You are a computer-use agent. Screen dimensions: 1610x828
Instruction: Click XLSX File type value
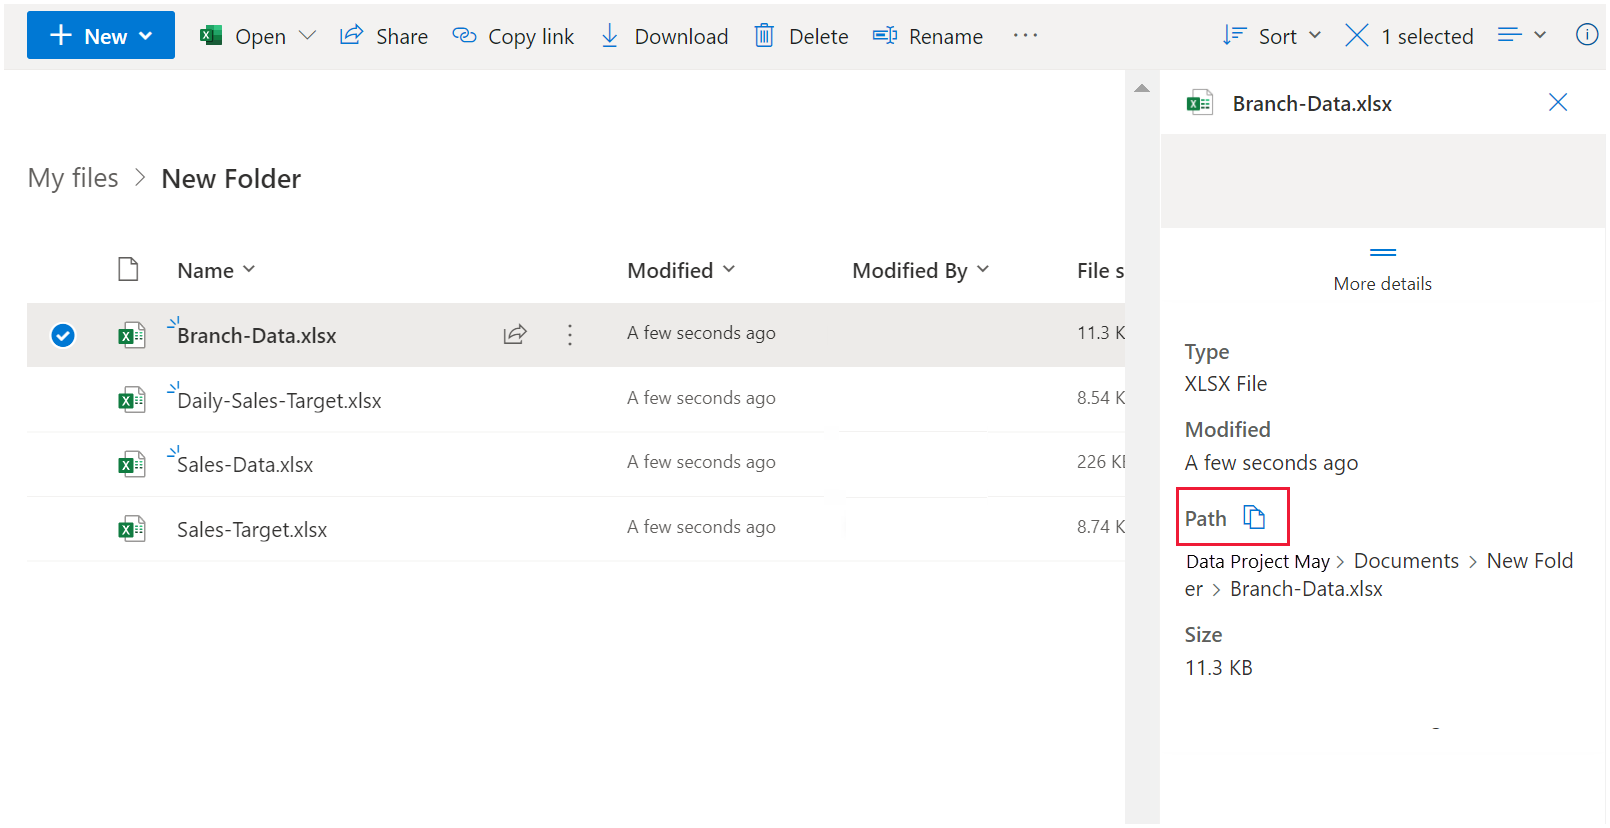tap(1226, 384)
